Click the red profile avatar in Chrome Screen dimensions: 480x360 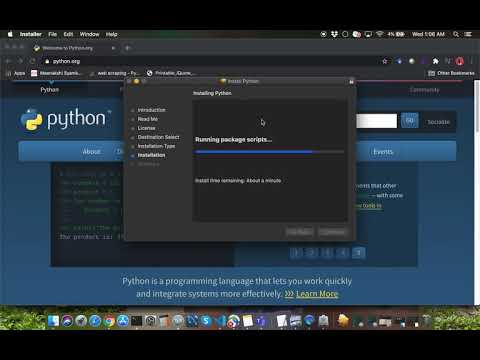click(460, 61)
